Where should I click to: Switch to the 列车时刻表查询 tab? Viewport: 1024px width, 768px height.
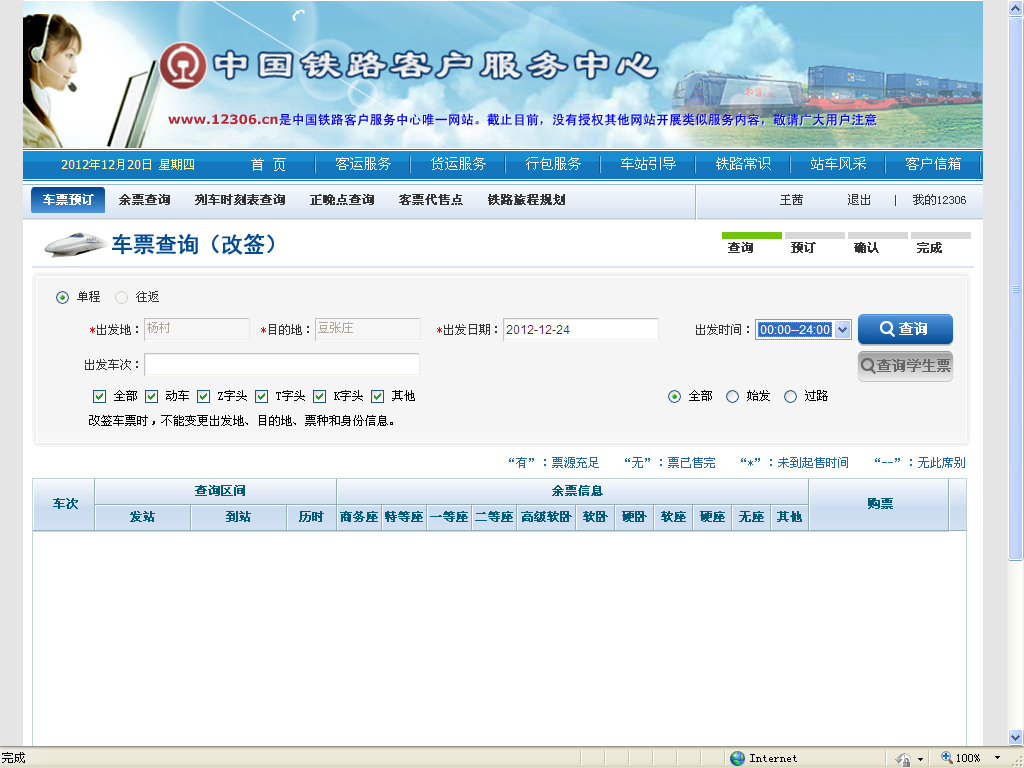tap(240, 200)
